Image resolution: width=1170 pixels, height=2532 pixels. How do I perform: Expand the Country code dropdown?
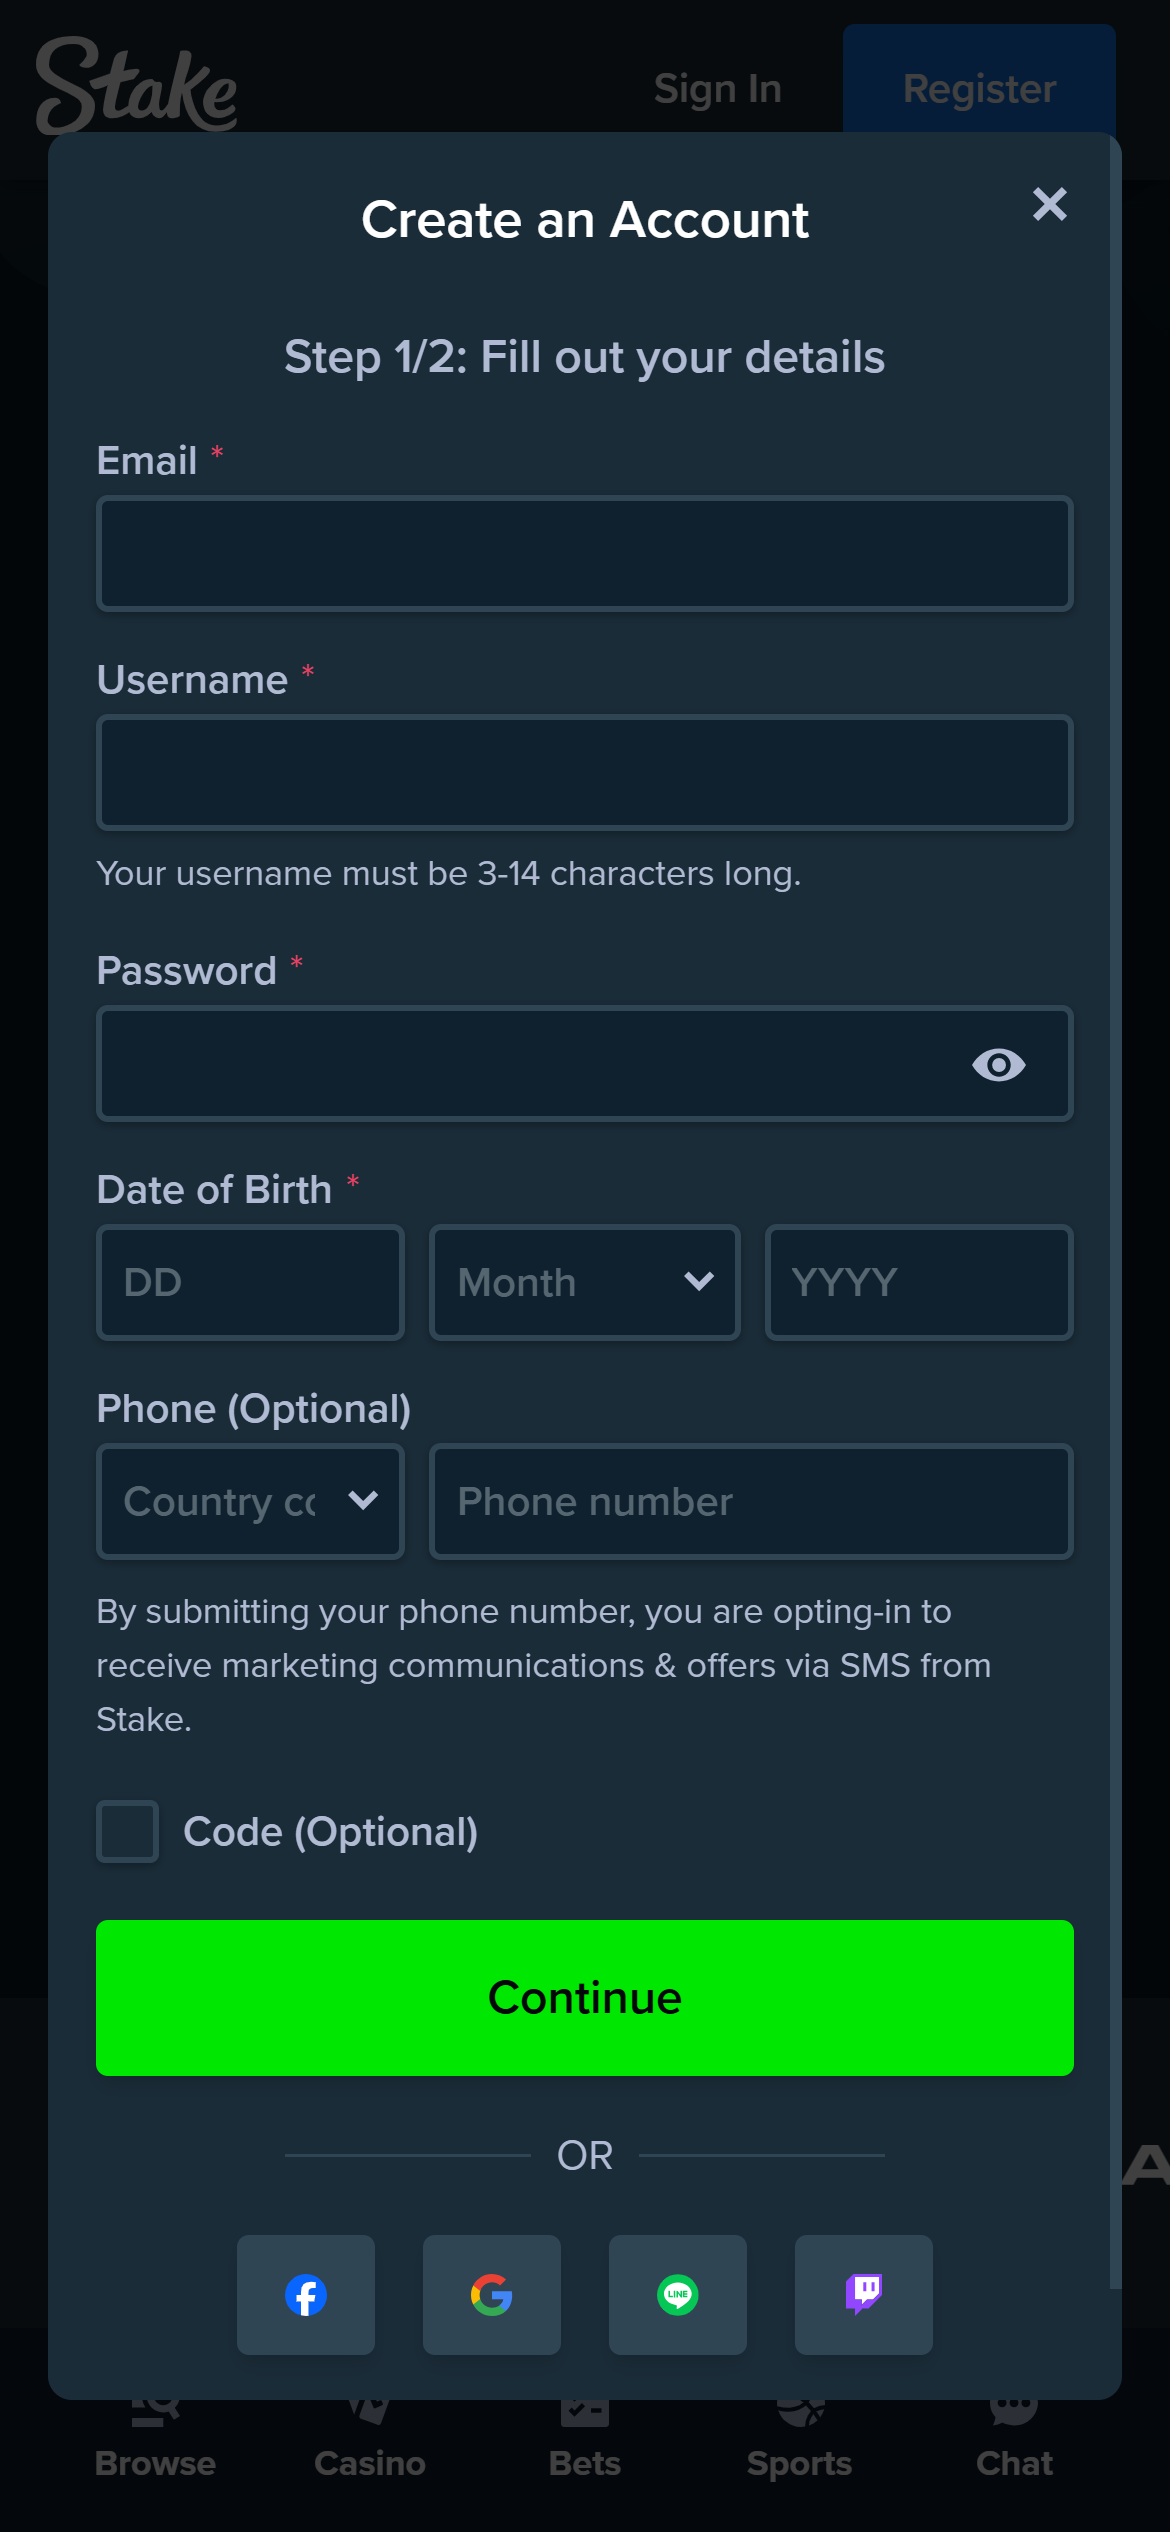tap(250, 1501)
